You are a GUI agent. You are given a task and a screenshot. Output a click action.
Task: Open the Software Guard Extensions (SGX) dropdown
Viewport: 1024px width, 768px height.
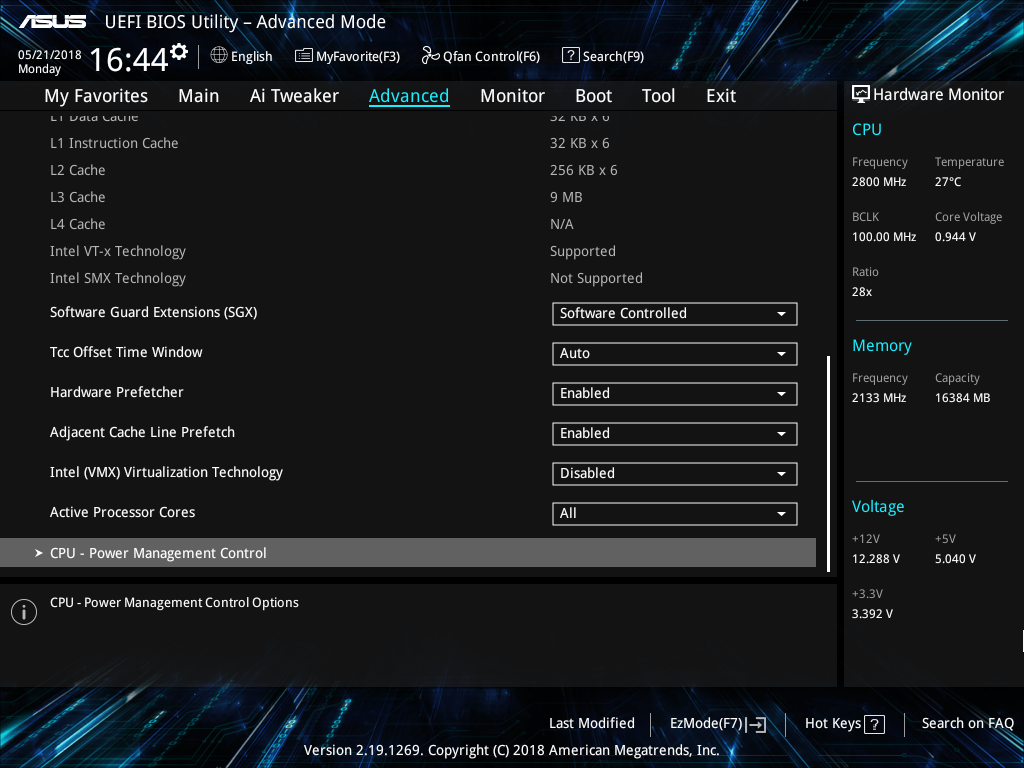coord(675,313)
